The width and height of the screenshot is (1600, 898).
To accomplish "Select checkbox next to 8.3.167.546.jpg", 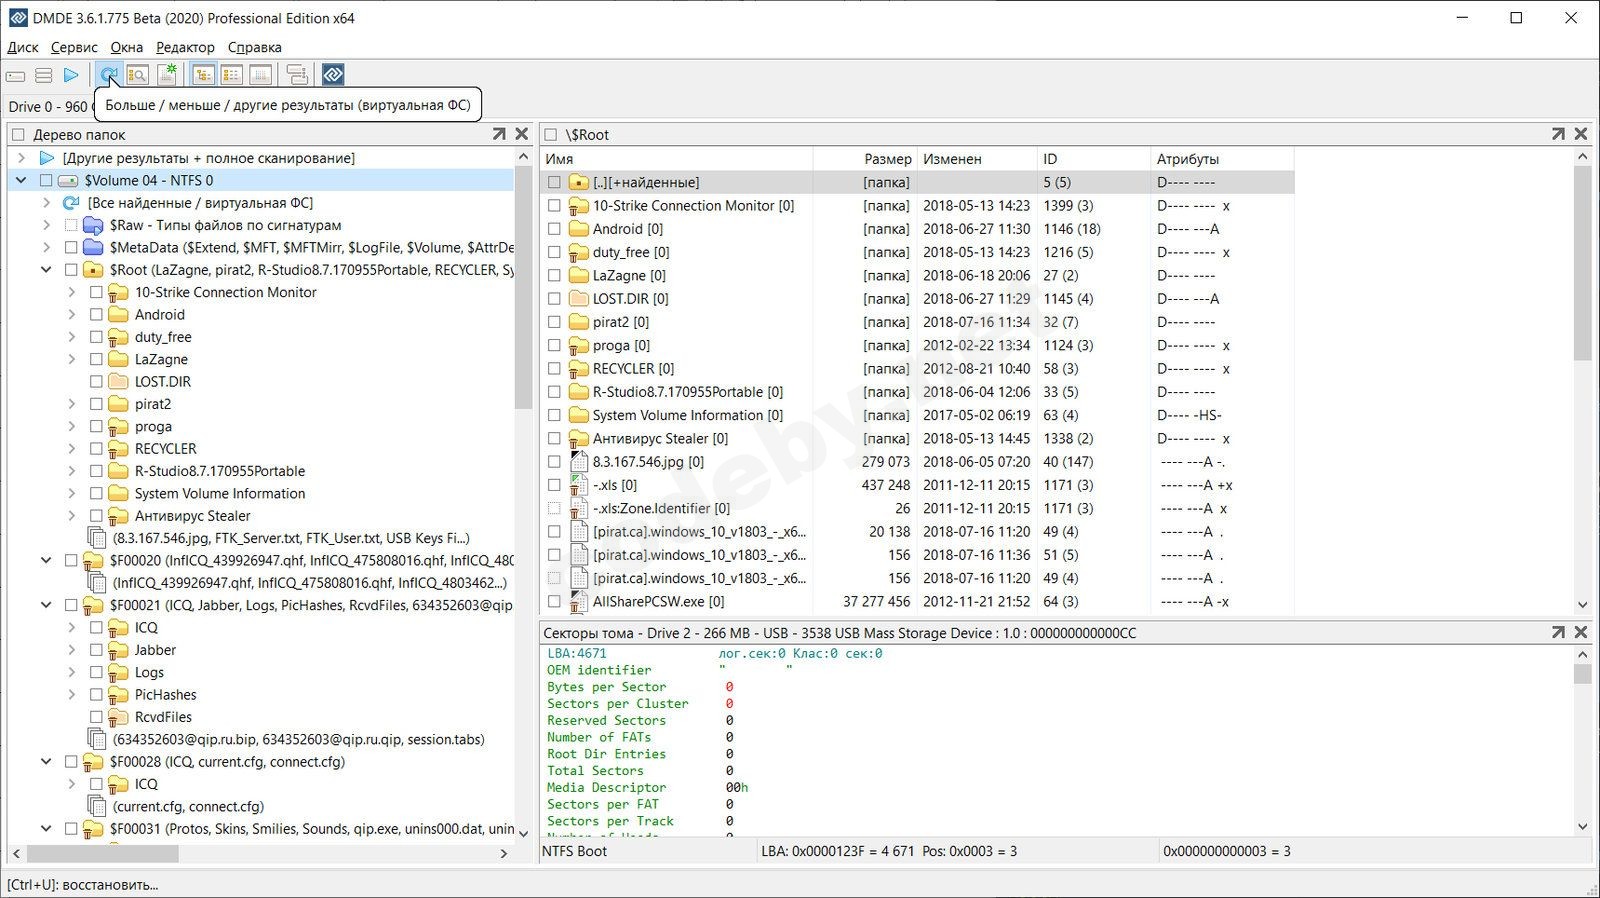I will click(554, 462).
